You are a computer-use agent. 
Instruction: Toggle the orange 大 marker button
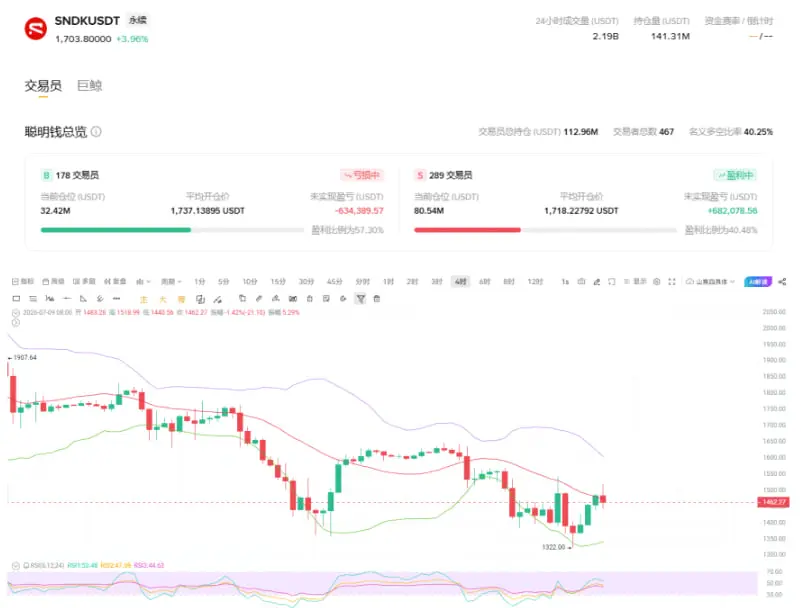coord(162,299)
